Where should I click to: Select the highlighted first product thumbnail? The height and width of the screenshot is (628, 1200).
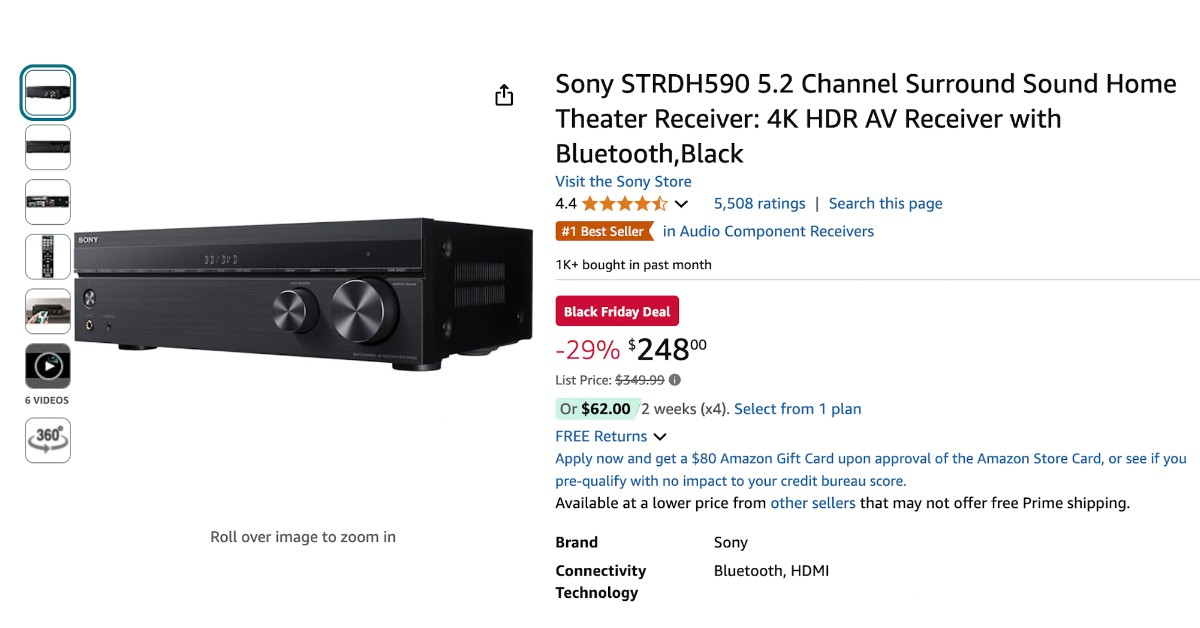(47, 92)
